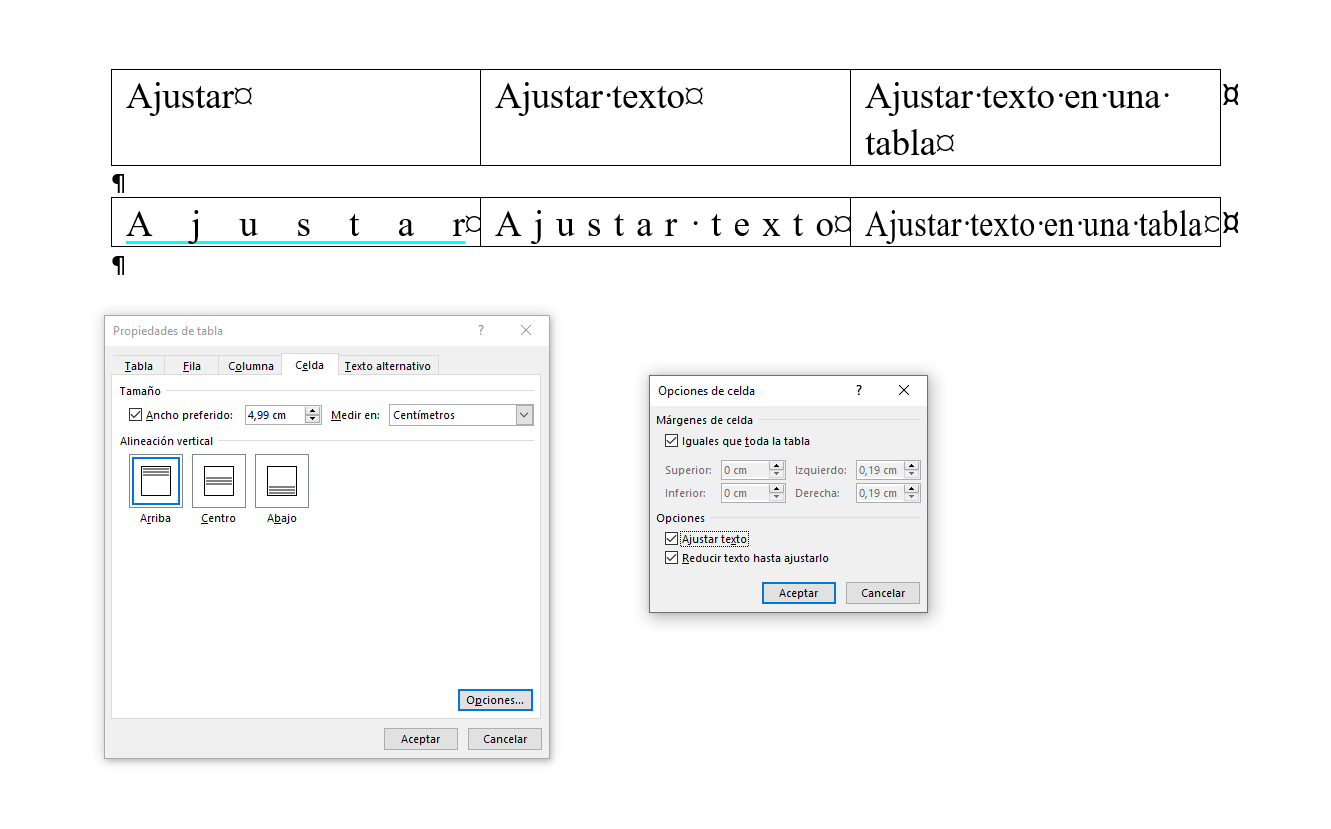Uncheck Iguales que toda la tabla

click(x=671, y=441)
